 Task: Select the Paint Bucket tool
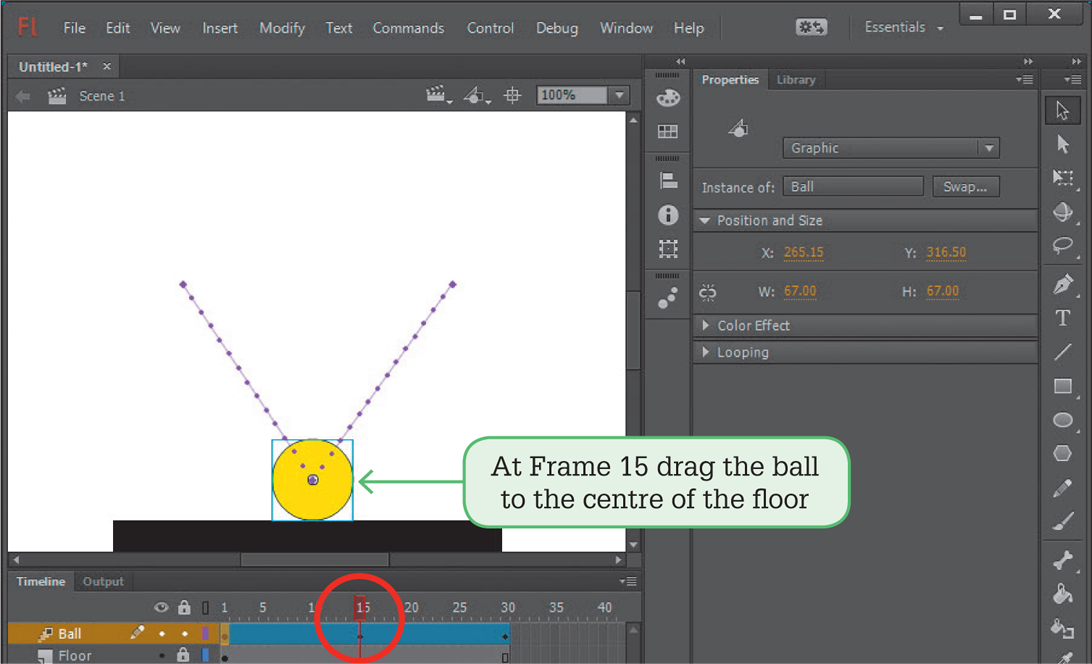coord(1062,594)
